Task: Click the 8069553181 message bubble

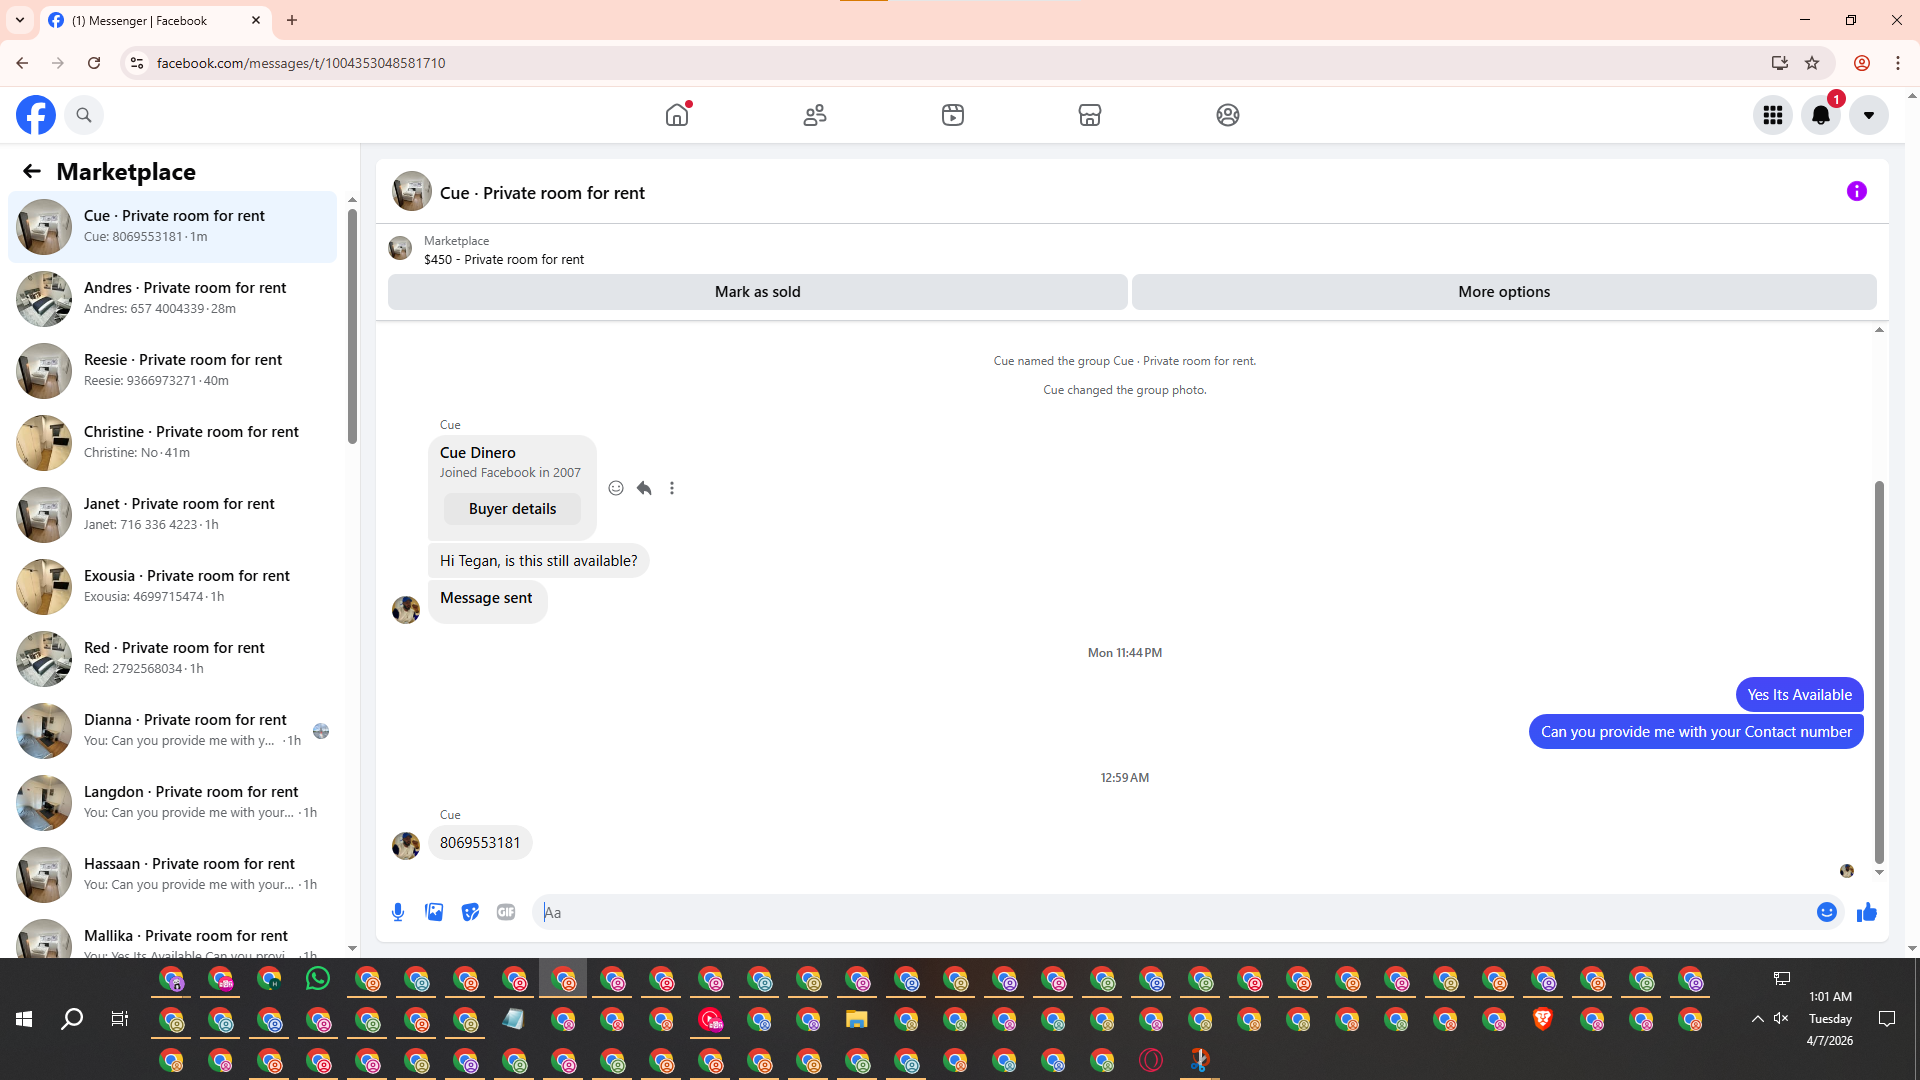Action: pyautogui.click(x=480, y=843)
